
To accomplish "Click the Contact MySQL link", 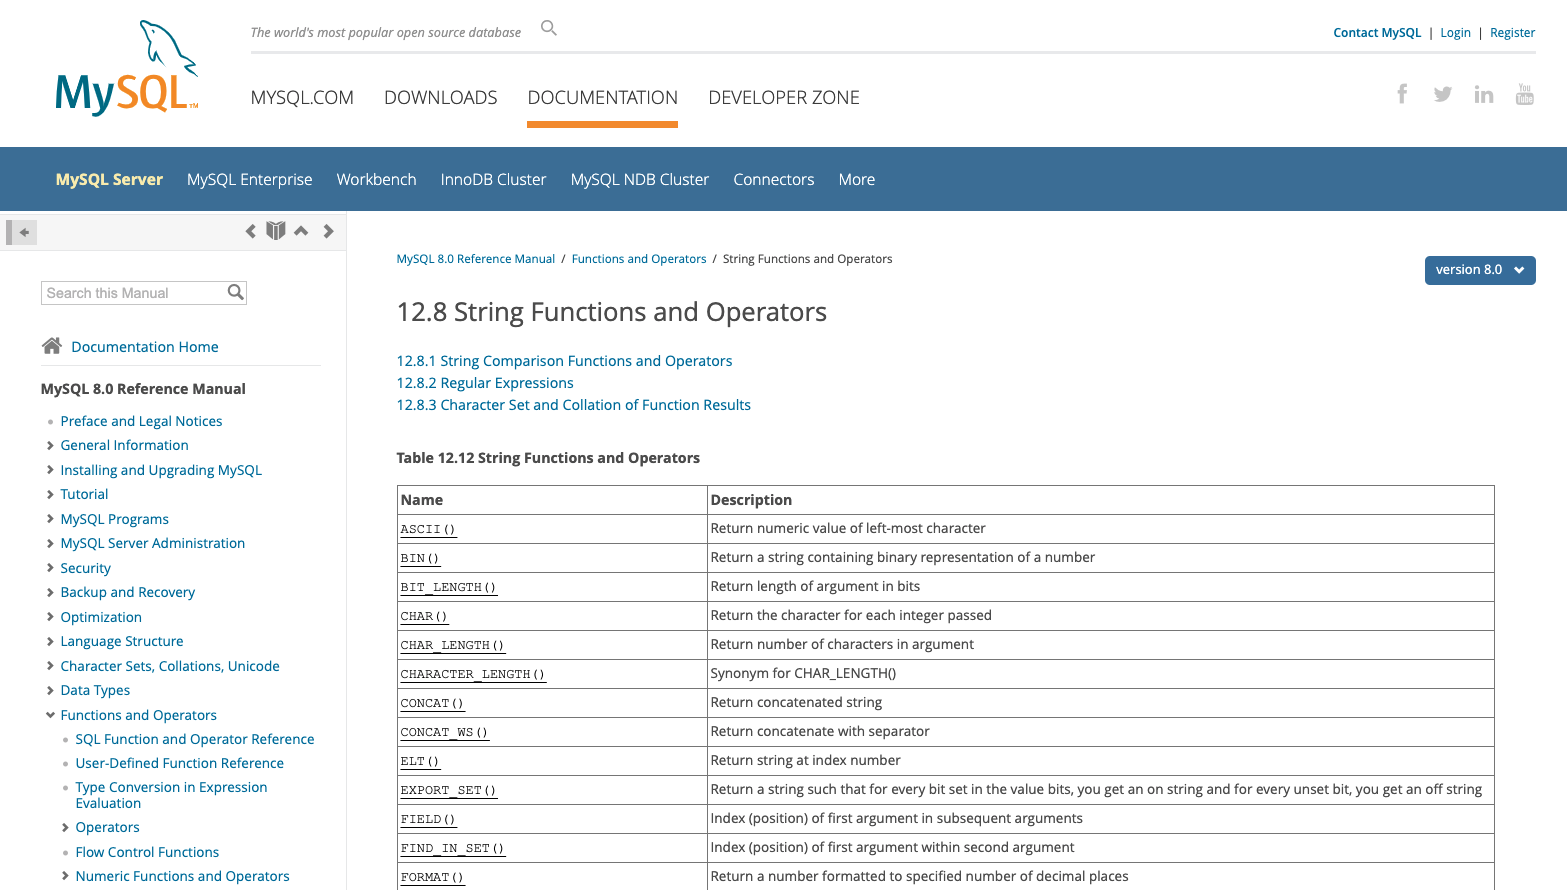I will coord(1377,33).
